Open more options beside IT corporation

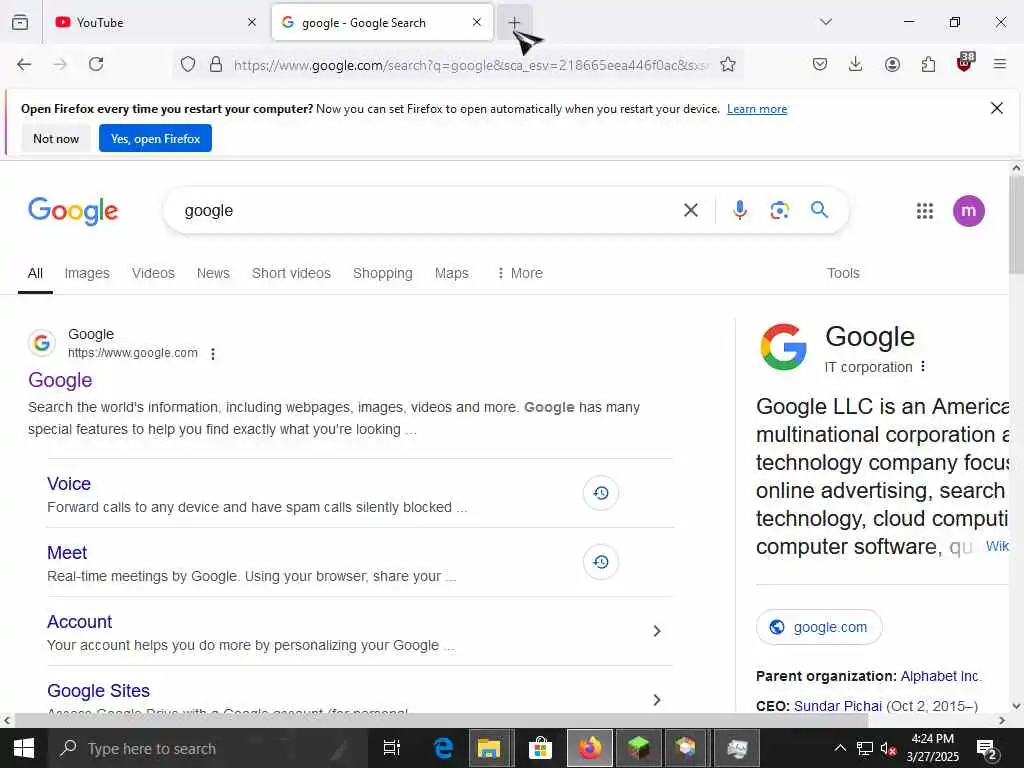pyautogui.click(x=923, y=366)
